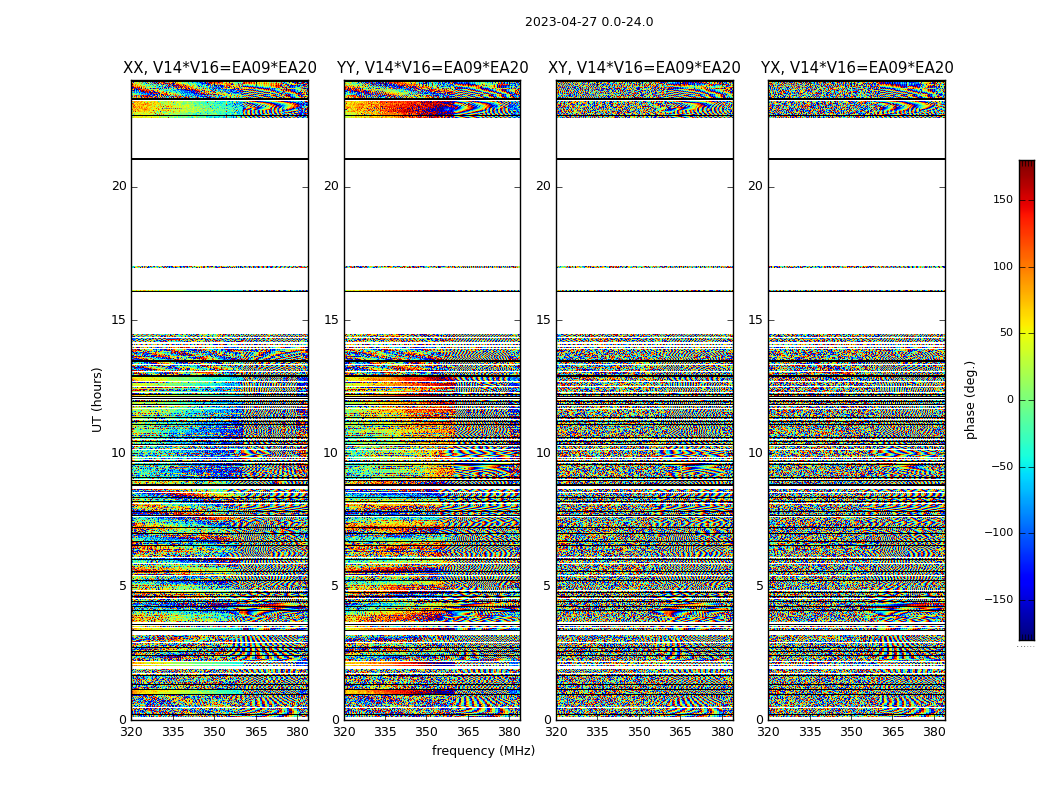
Task: Click the '5' UT tick beside YY panel
Action: 335,586
